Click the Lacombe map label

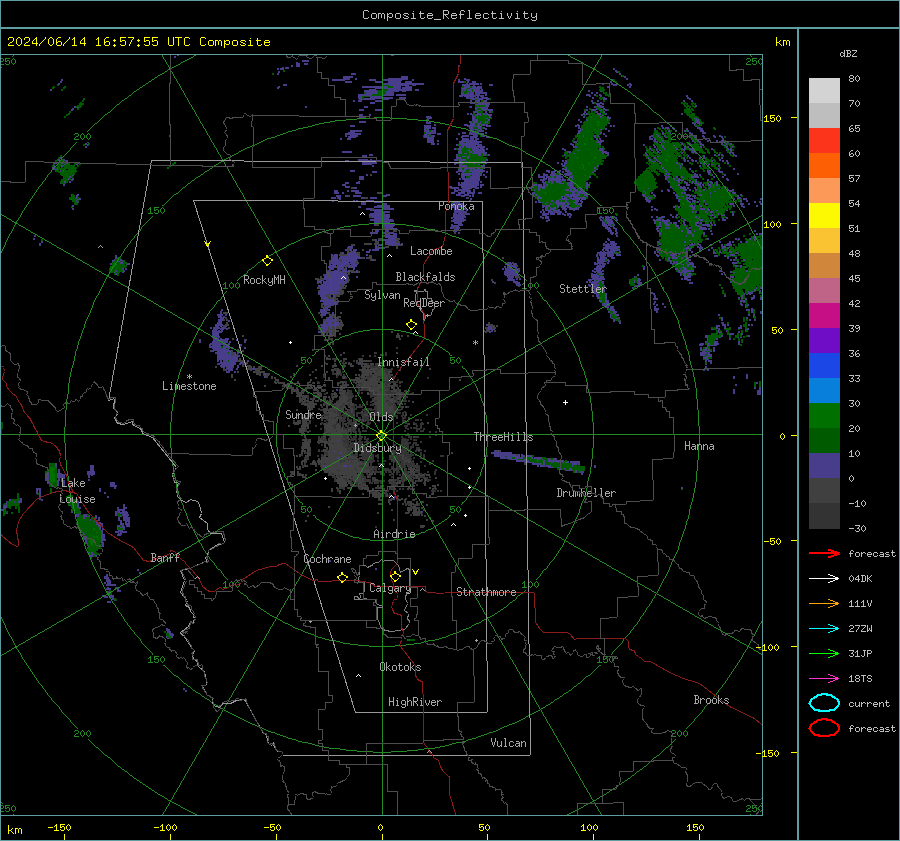pos(431,251)
